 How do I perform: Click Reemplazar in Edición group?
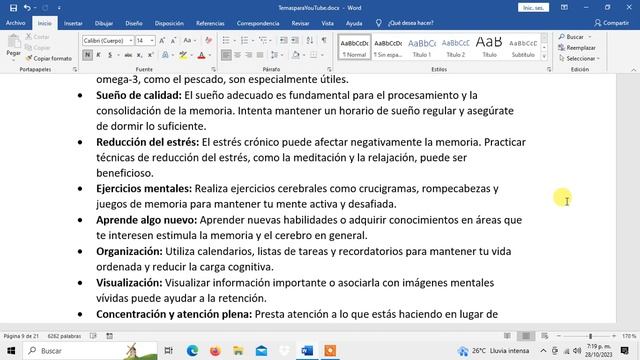pos(577,48)
